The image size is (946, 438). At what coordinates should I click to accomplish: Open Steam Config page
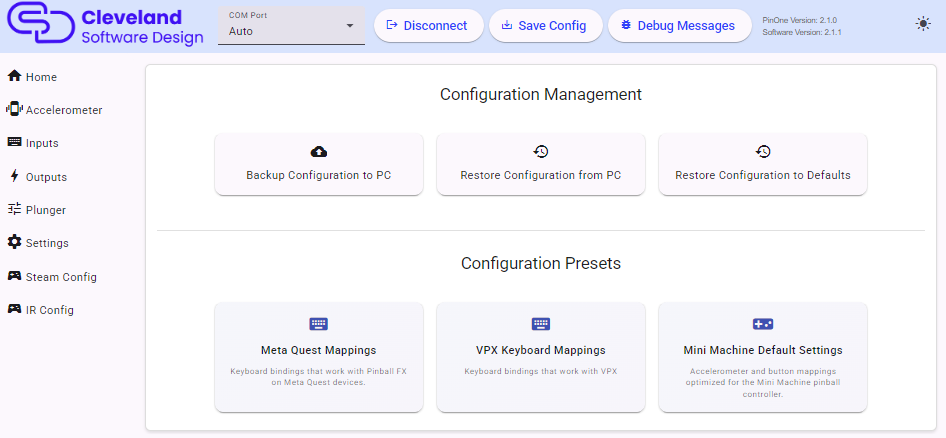(61, 277)
